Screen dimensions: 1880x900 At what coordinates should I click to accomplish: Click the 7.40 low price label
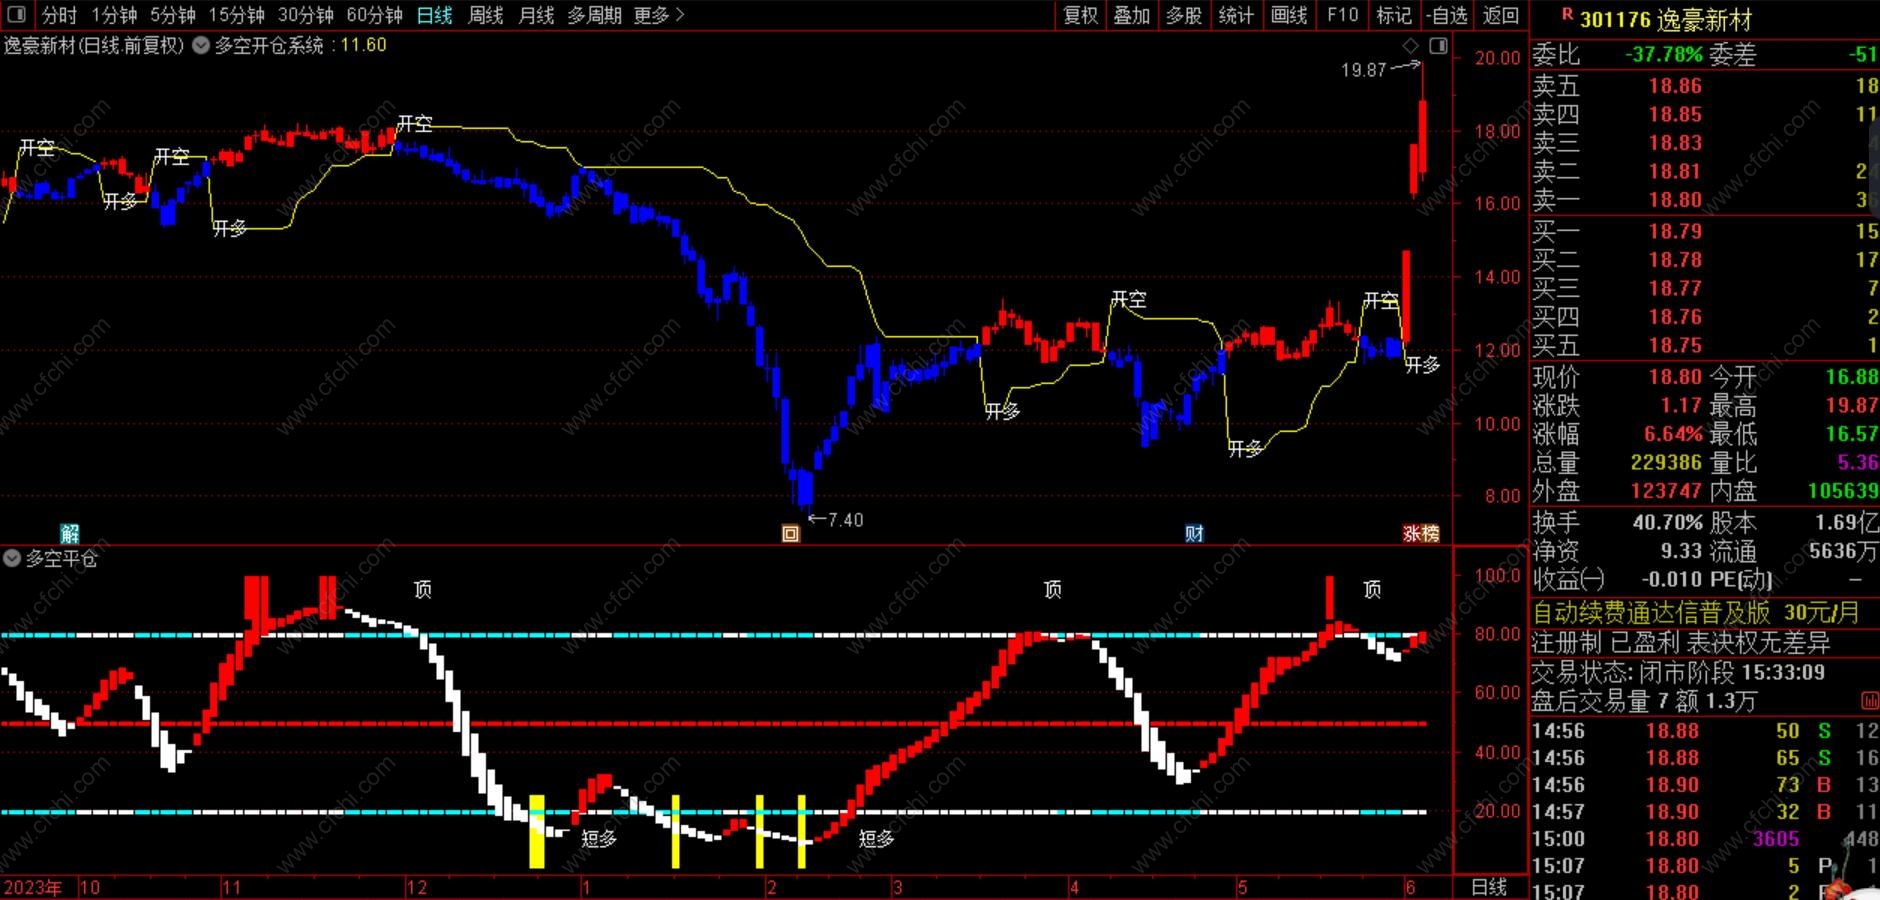coord(845,520)
